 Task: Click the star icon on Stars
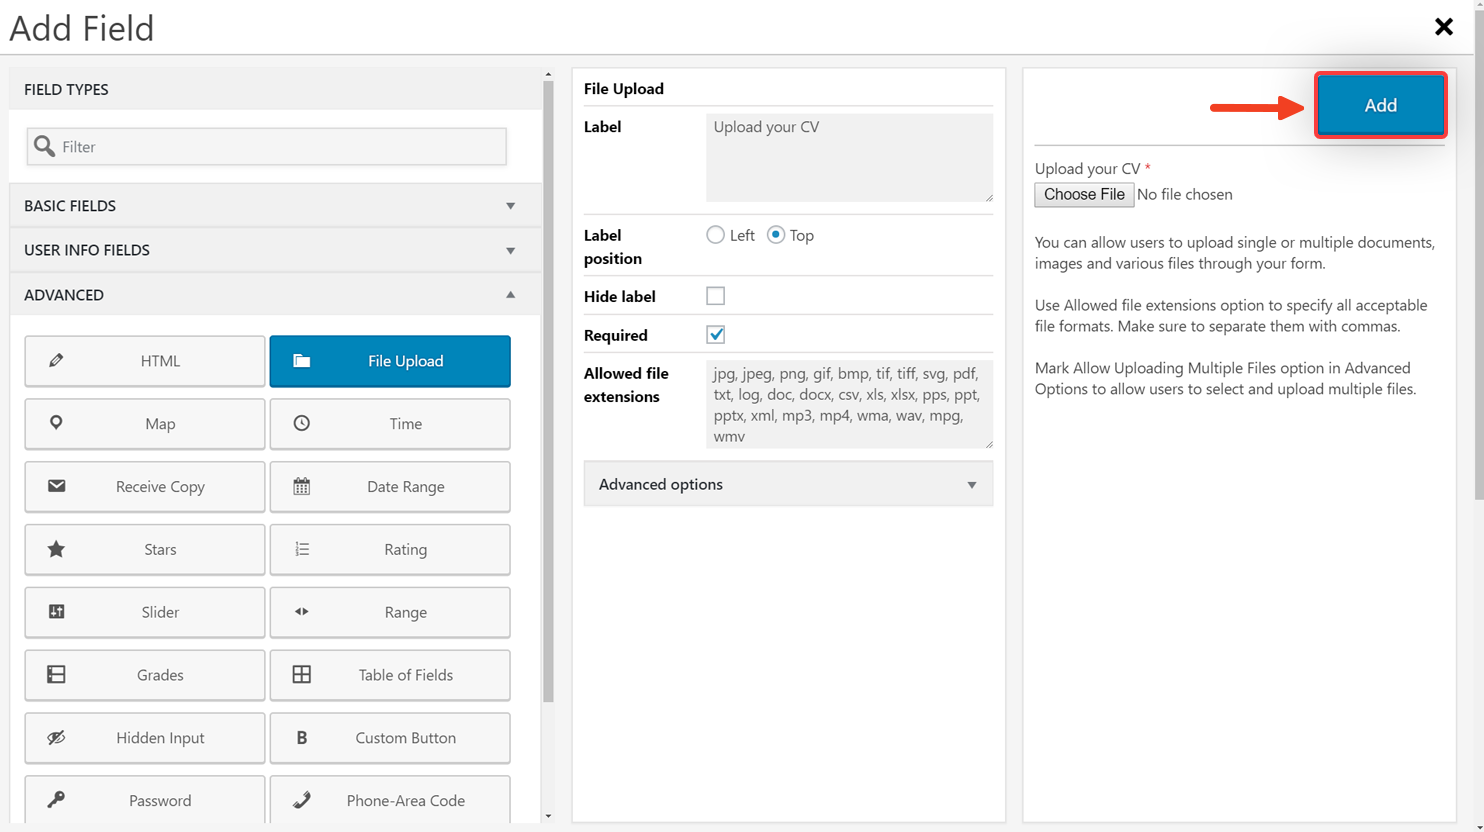[x=56, y=549]
